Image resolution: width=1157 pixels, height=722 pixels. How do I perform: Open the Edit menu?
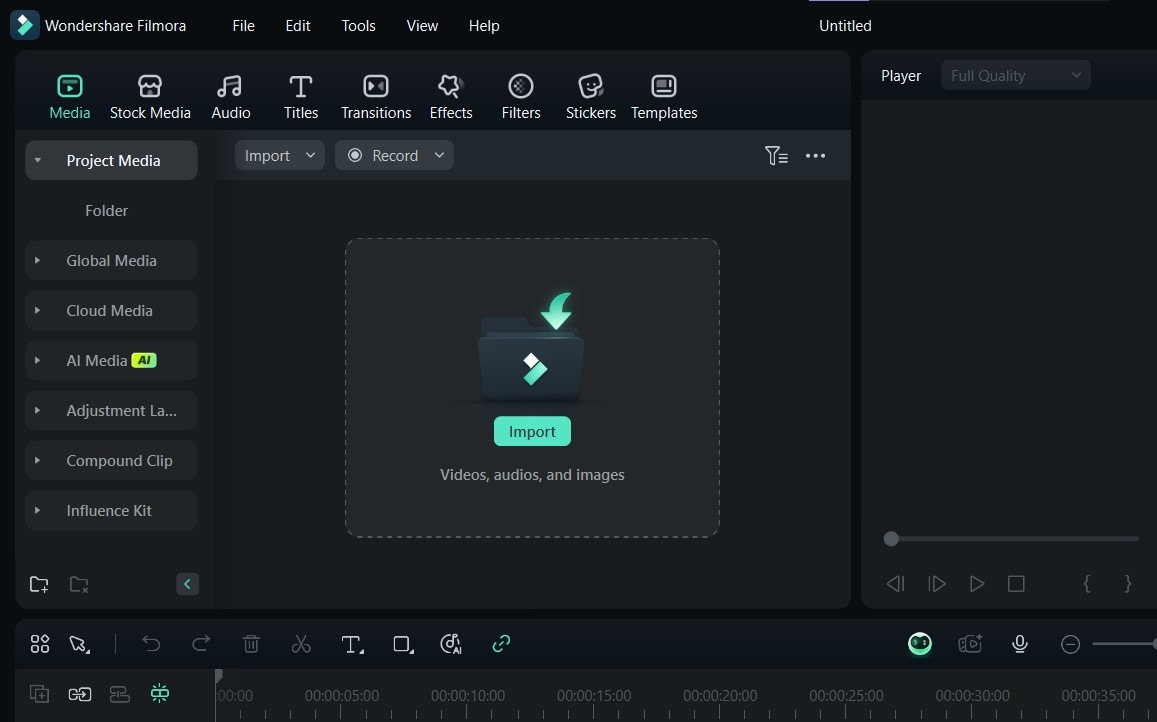pos(297,26)
